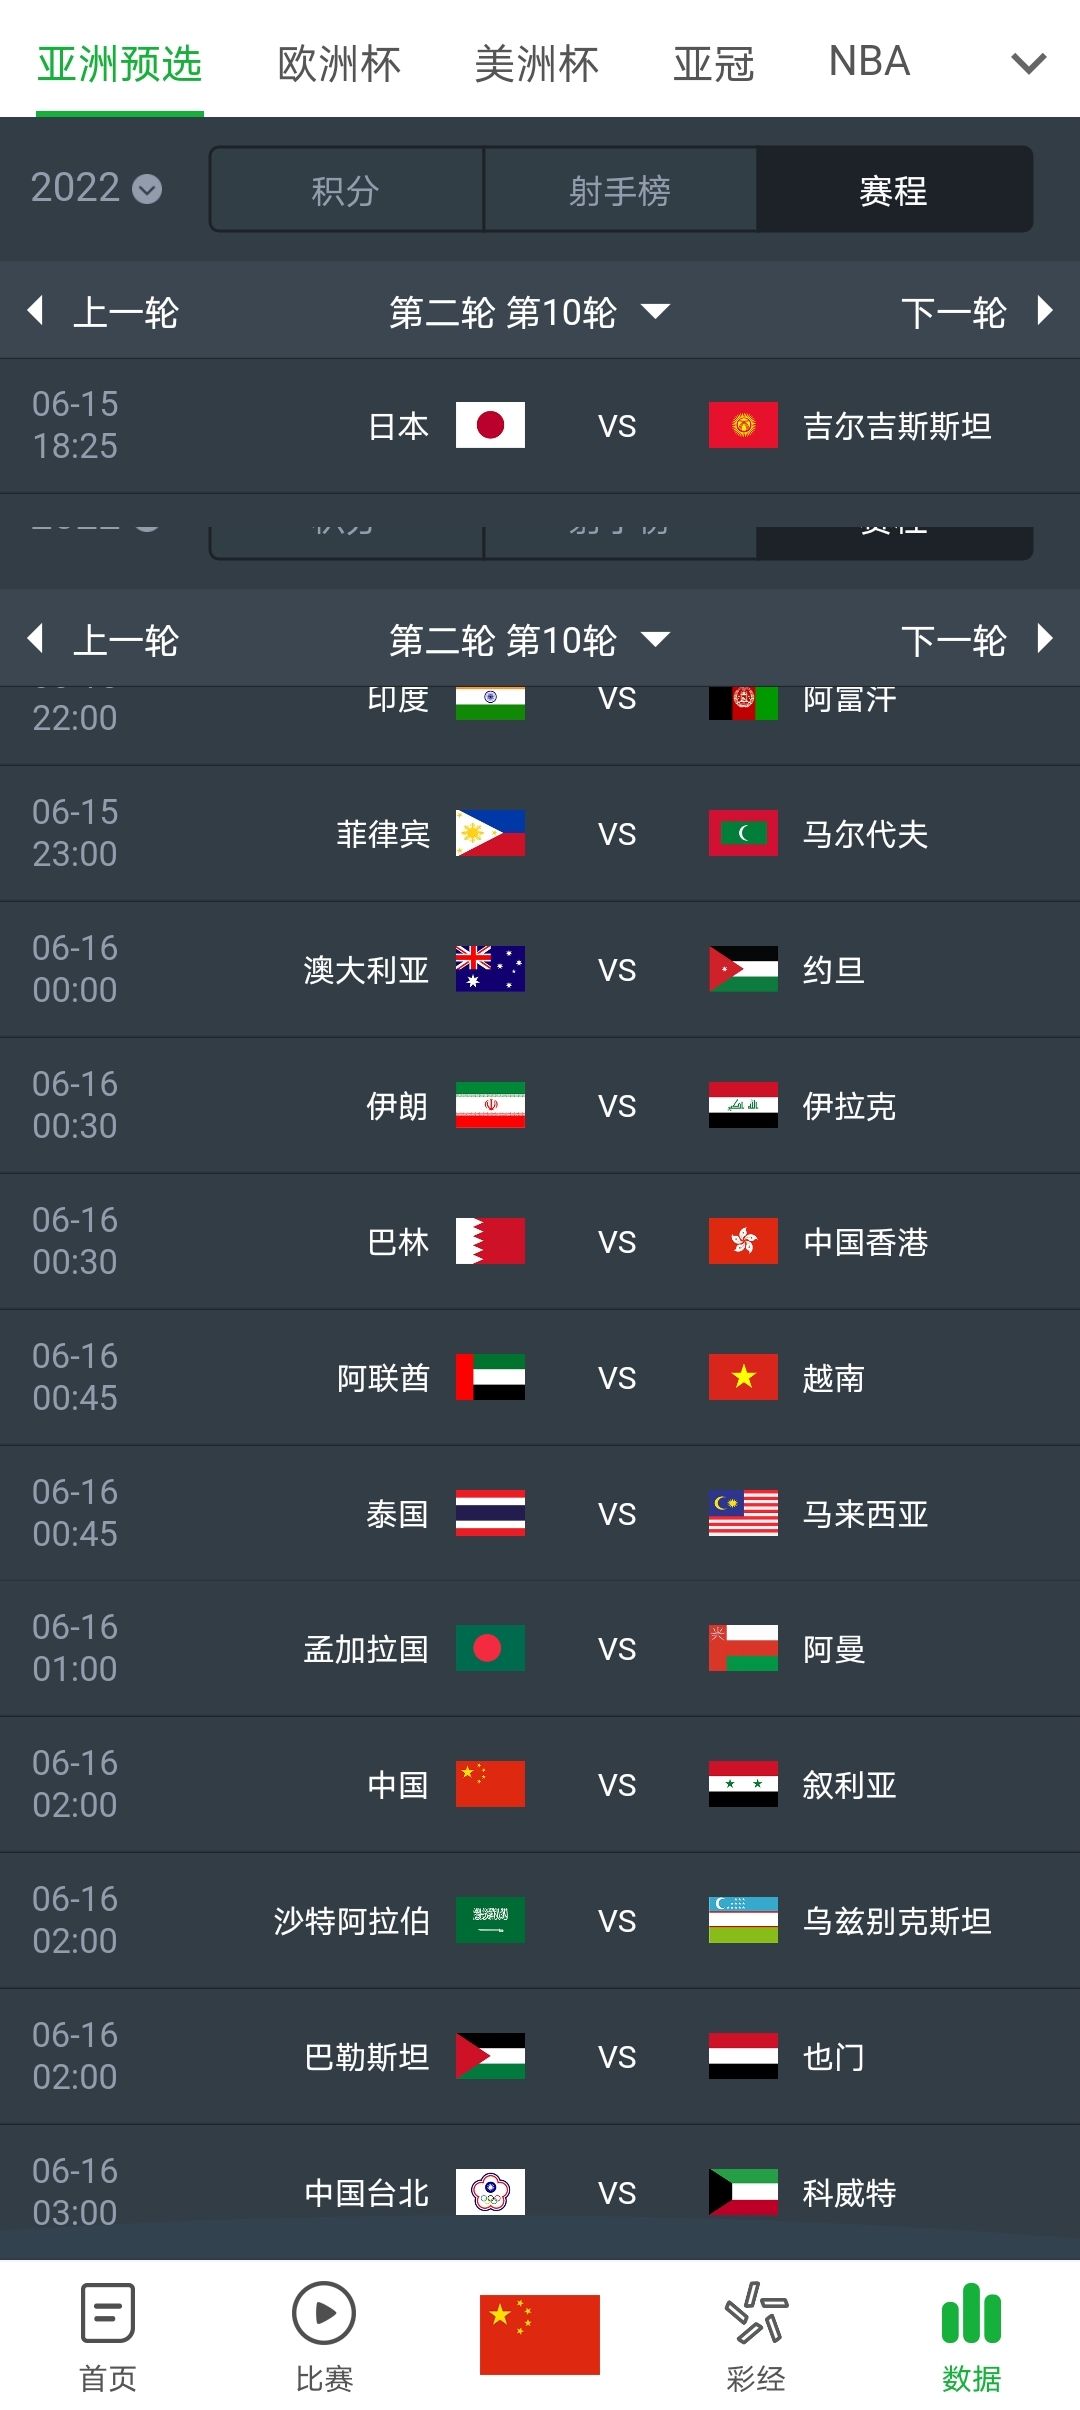Screen dimensions: 1080x2410
Task: Switch to the 欧洲杯 tab
Action: click(x=339, y=64)
